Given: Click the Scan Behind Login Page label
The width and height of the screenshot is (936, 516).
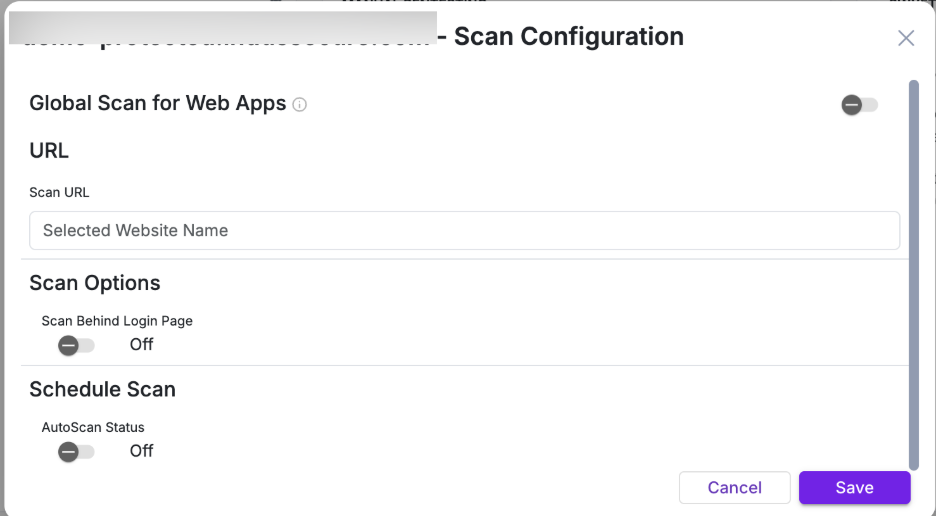Looking at the screenshot, I should 117,321.
